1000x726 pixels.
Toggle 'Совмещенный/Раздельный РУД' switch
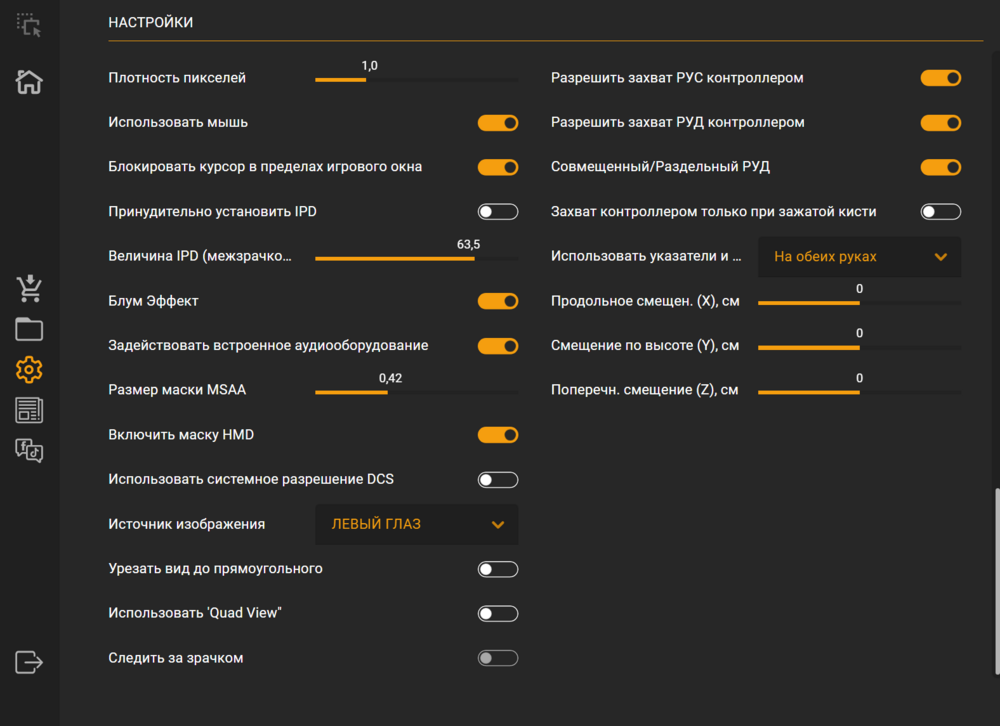coord(940,167)
